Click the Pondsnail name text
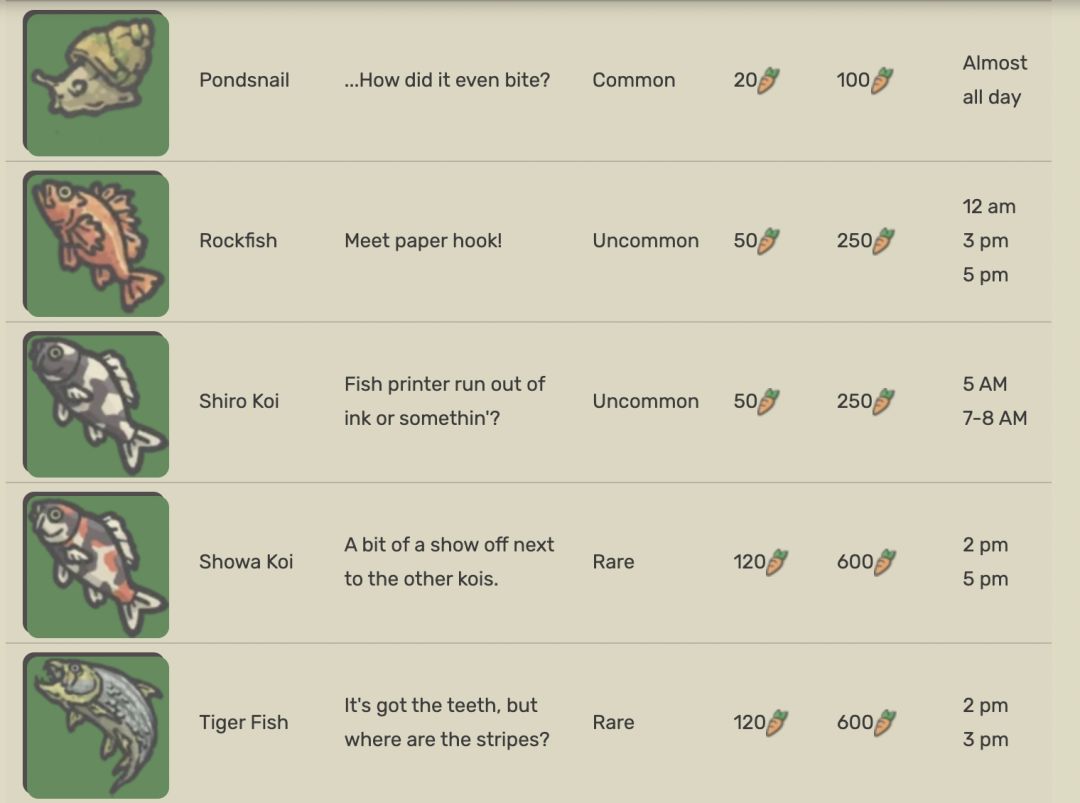This screenshot has height=803, width=1080. click(244, 80)
